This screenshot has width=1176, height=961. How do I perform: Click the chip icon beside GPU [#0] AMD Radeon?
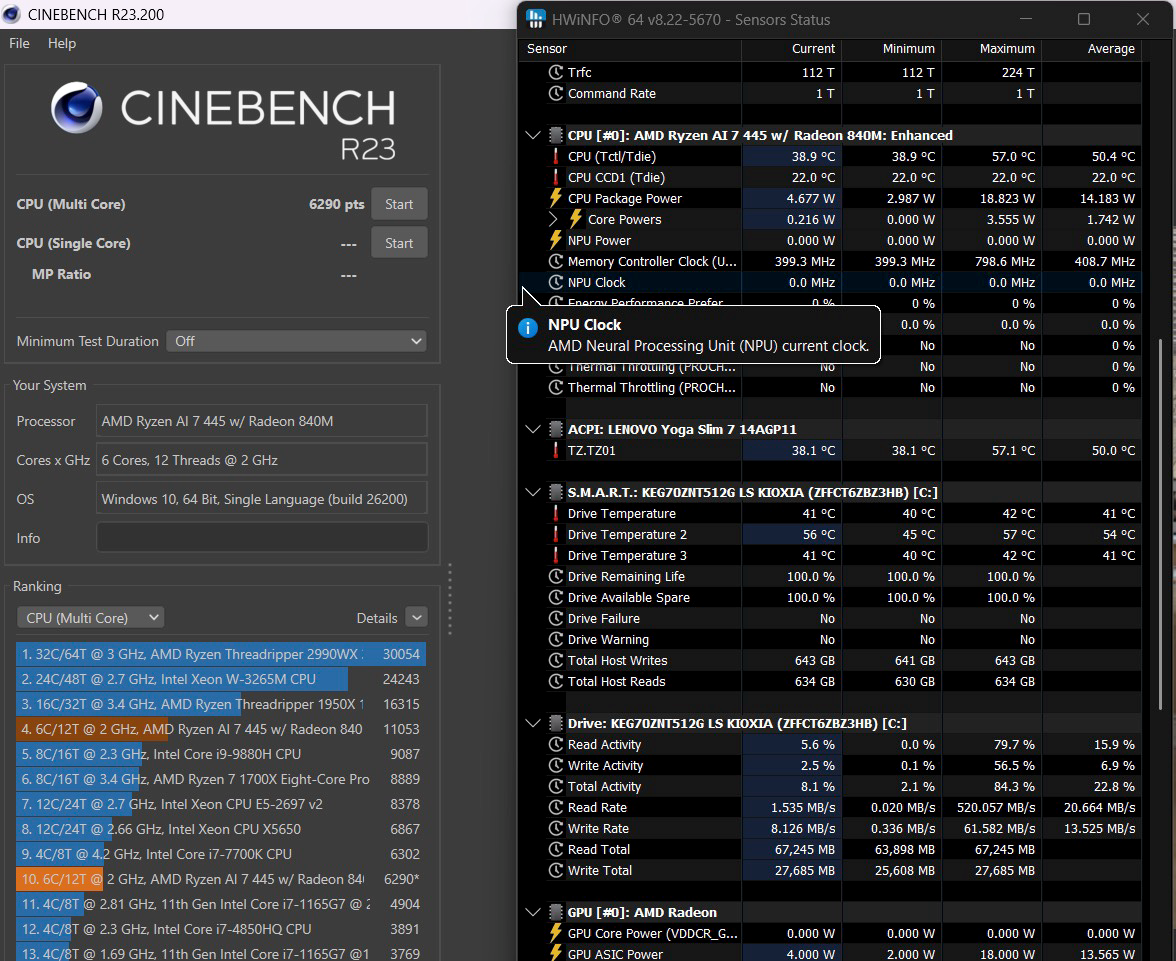click(x=556, y=912)
